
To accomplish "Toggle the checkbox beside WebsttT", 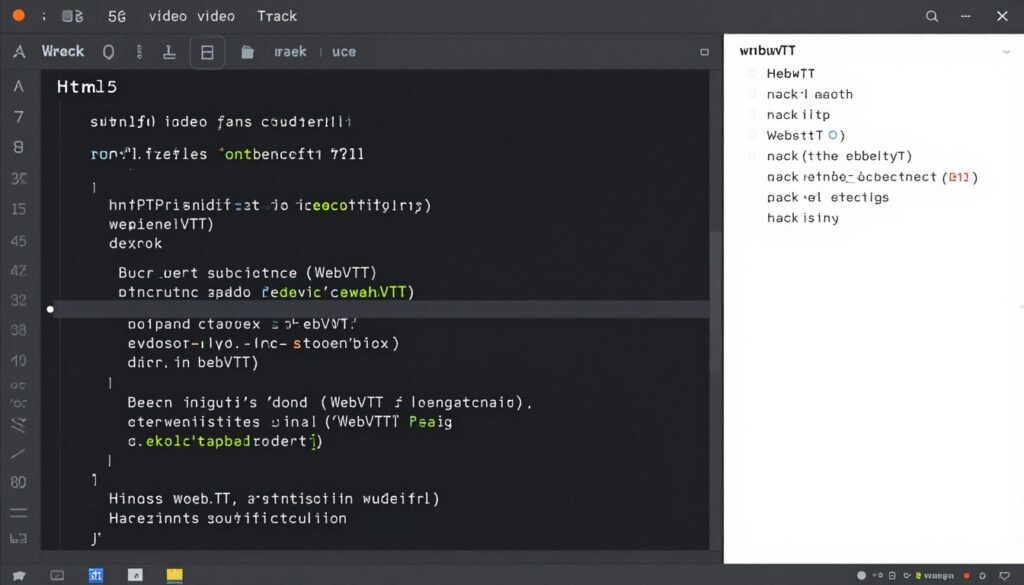I will tap(752, 135).
